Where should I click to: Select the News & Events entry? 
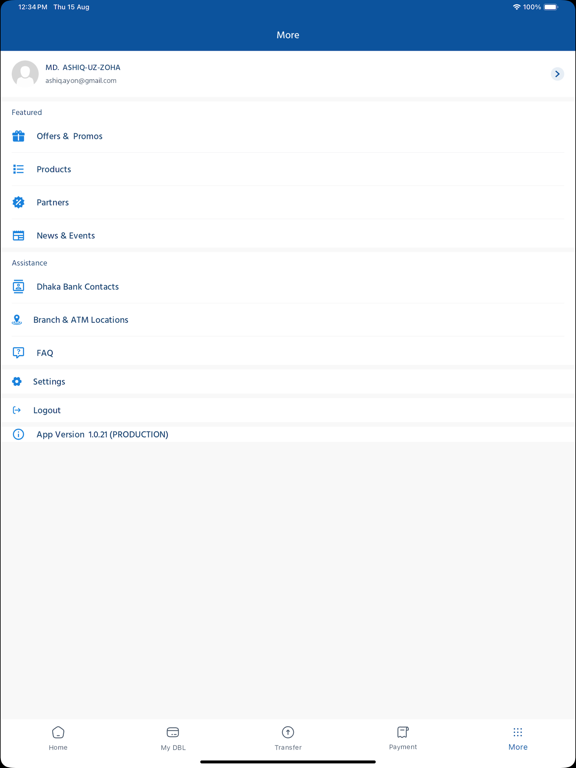click(288, 236)
